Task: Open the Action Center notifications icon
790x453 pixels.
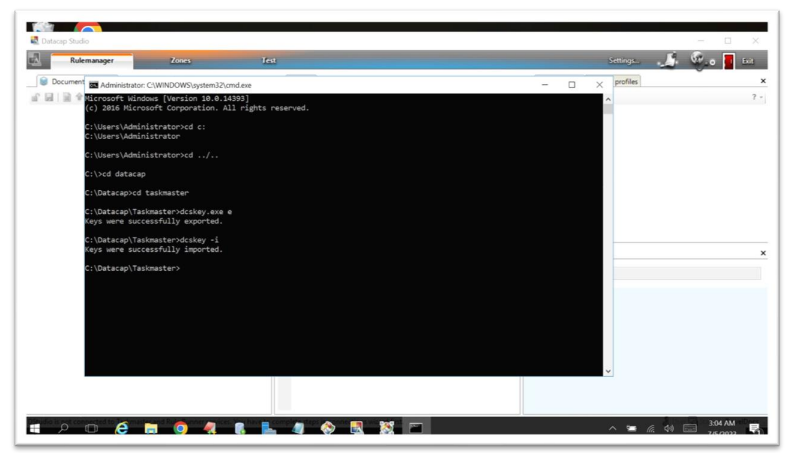Action: (x=754, y=428)
